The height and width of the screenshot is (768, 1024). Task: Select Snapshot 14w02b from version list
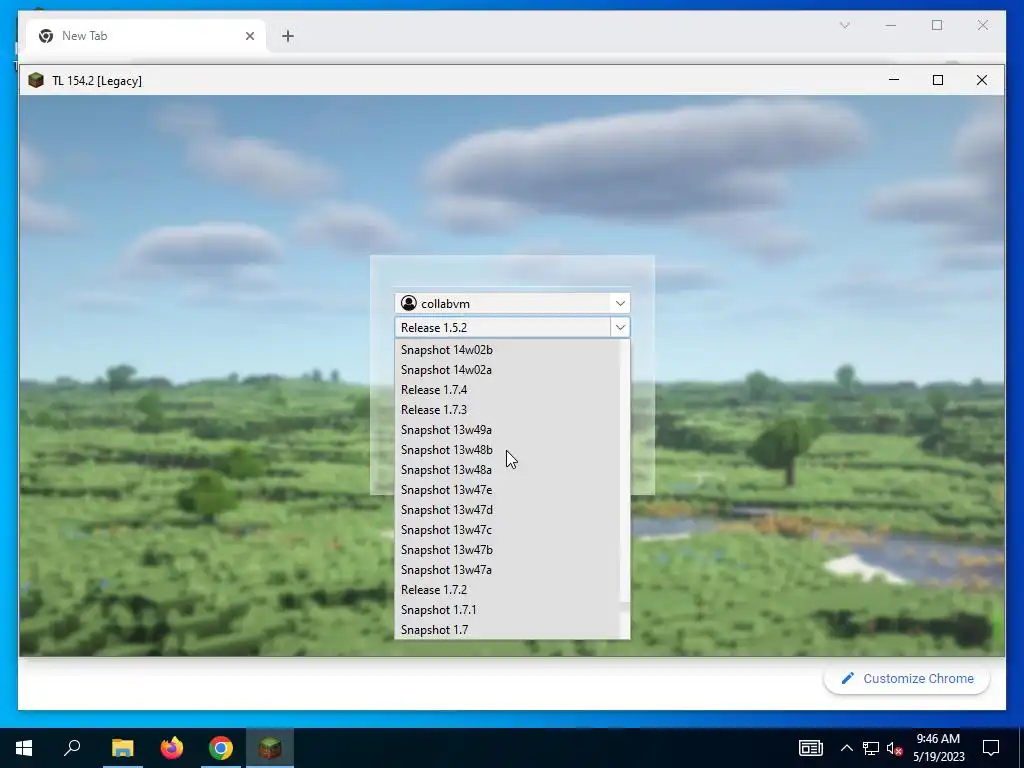pyautogui.click(x=507, y=350)
